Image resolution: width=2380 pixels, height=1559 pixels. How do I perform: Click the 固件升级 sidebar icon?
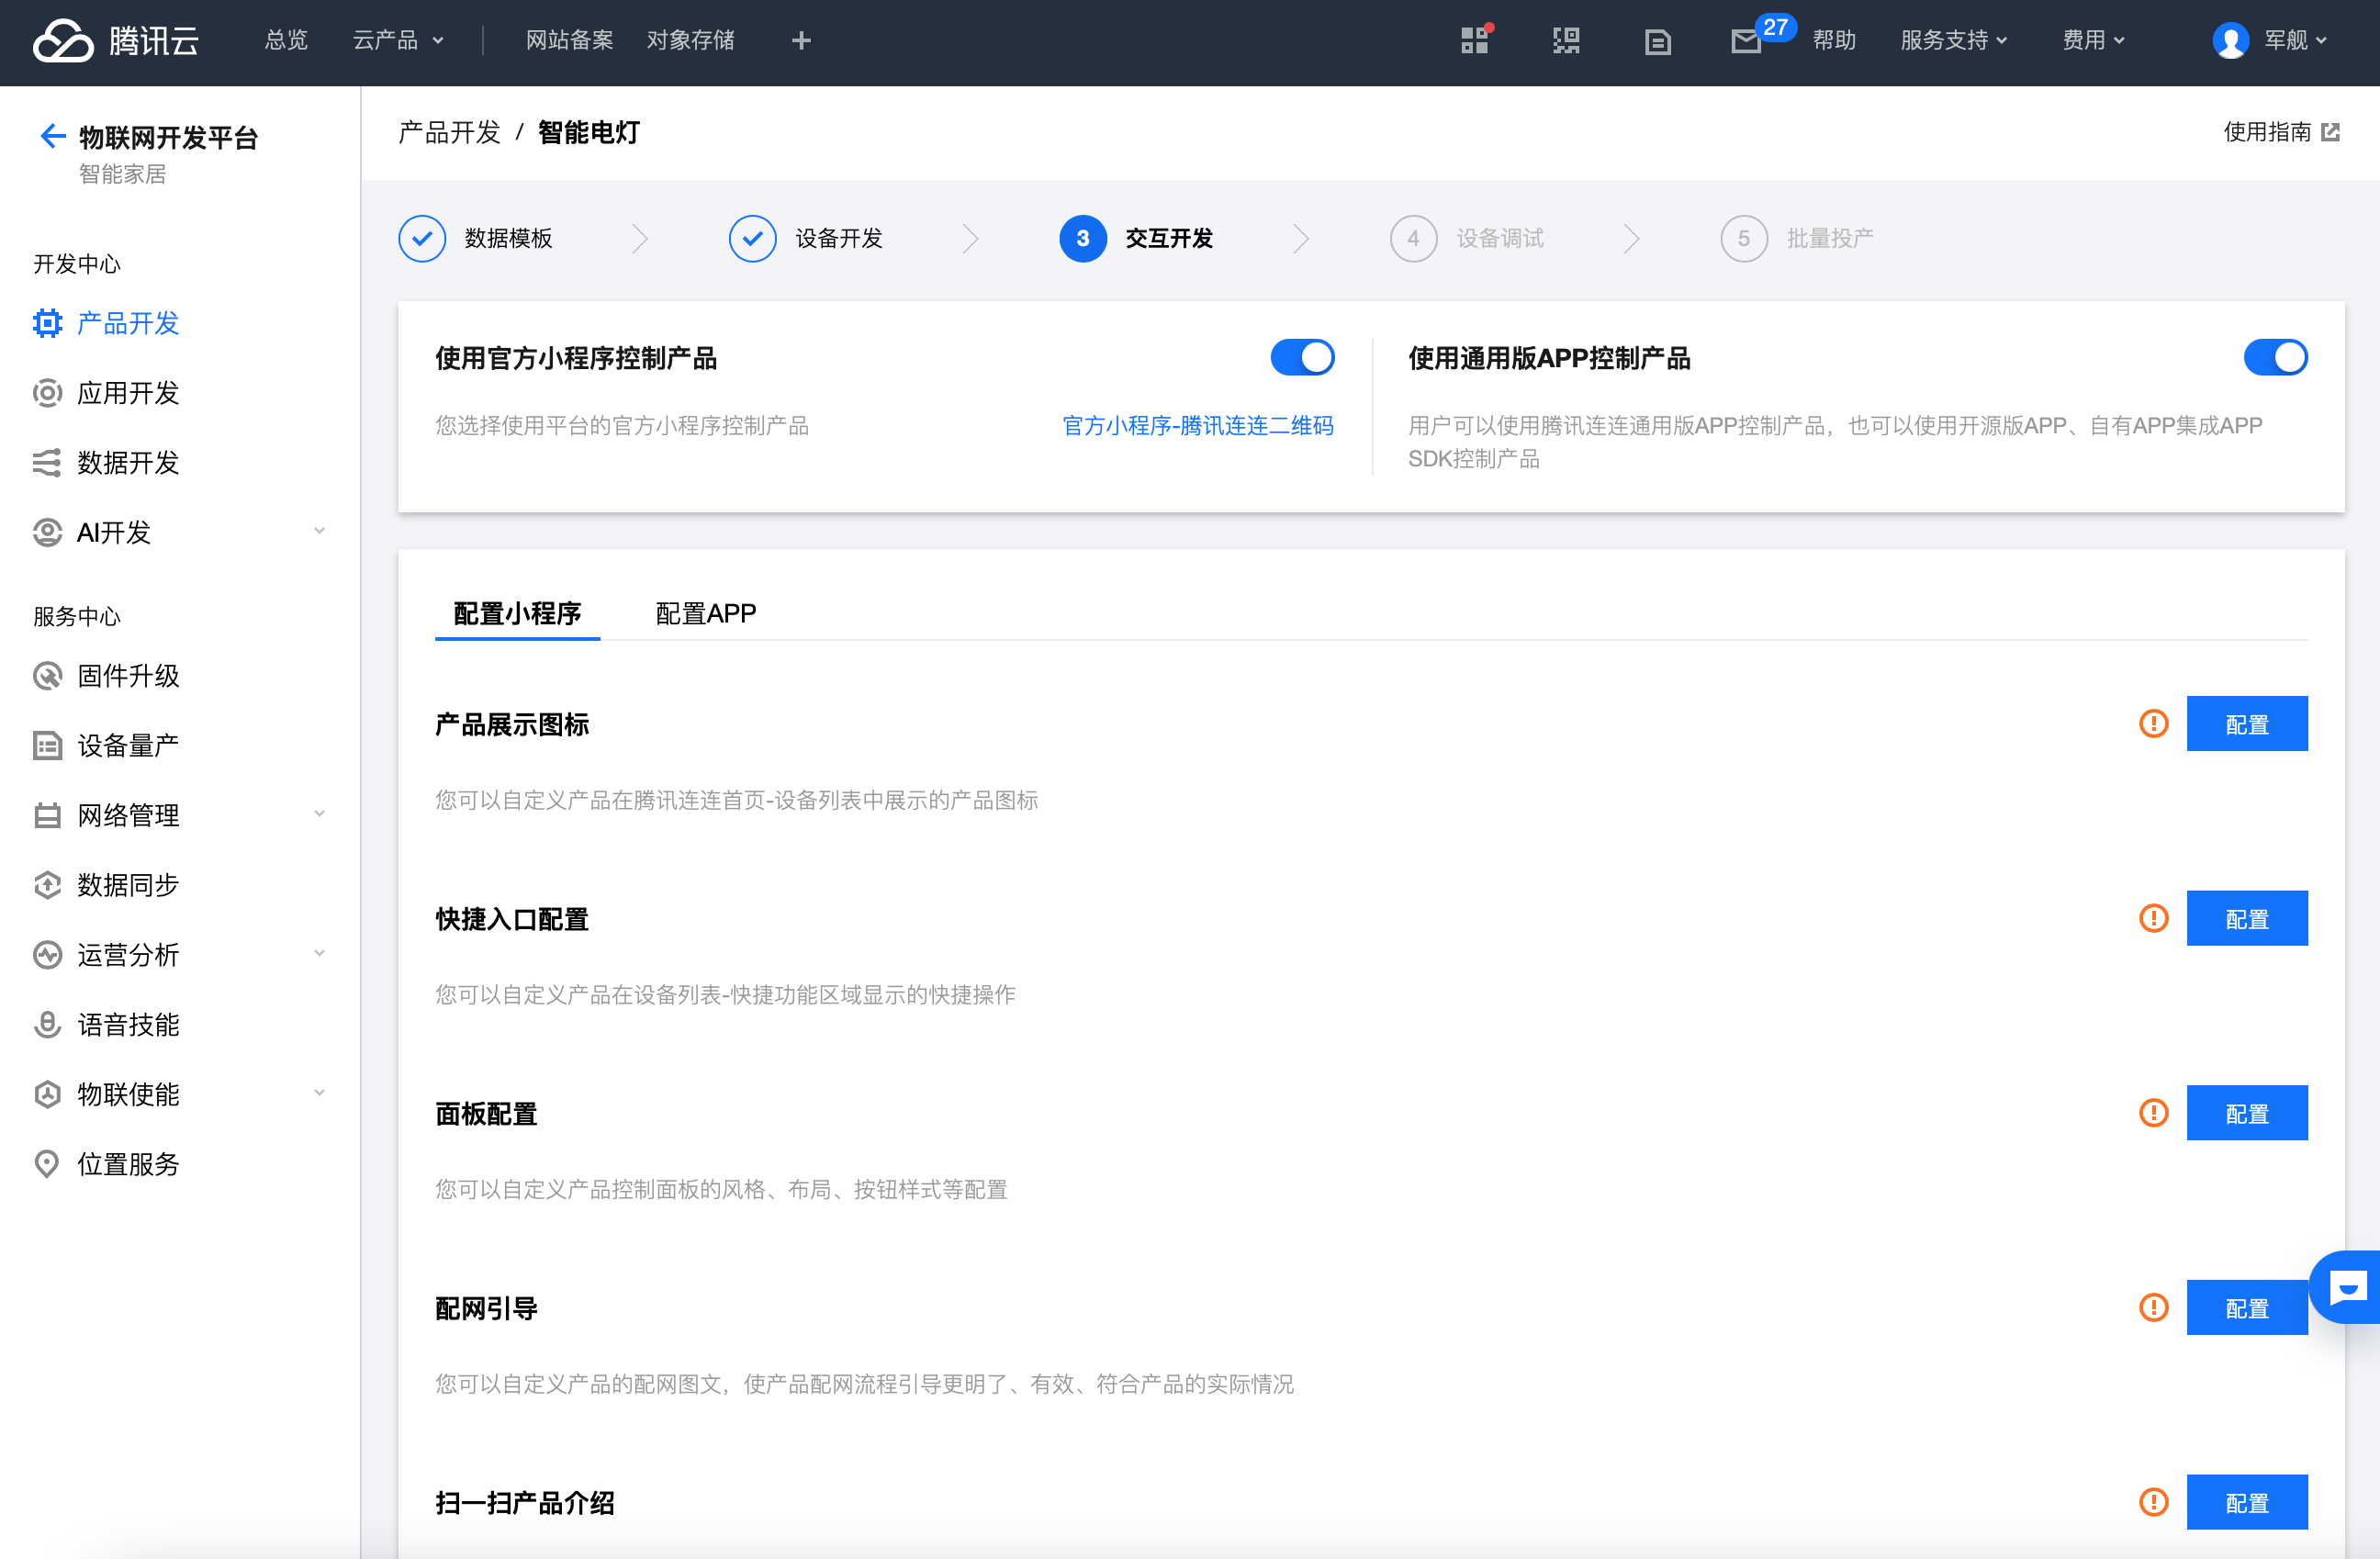(x=47, y=676)
